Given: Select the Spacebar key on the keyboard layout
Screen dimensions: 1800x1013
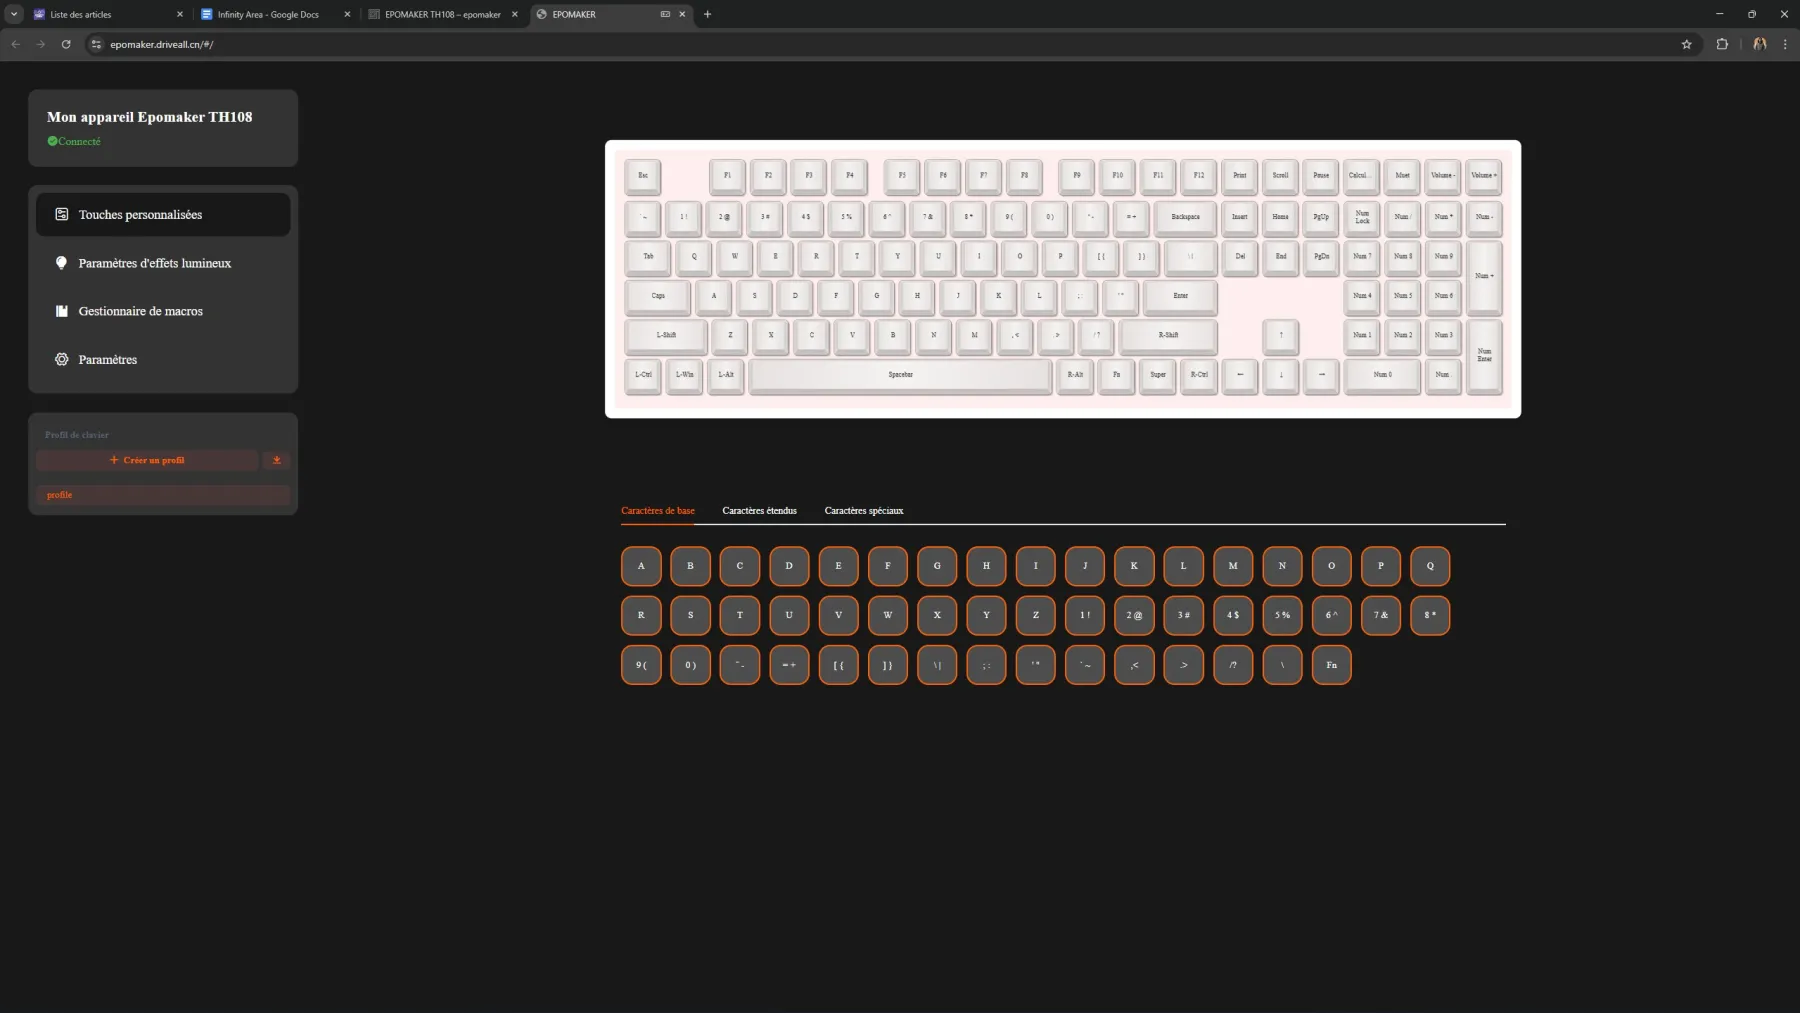Looking at the screenshot, I should [901, 375].
